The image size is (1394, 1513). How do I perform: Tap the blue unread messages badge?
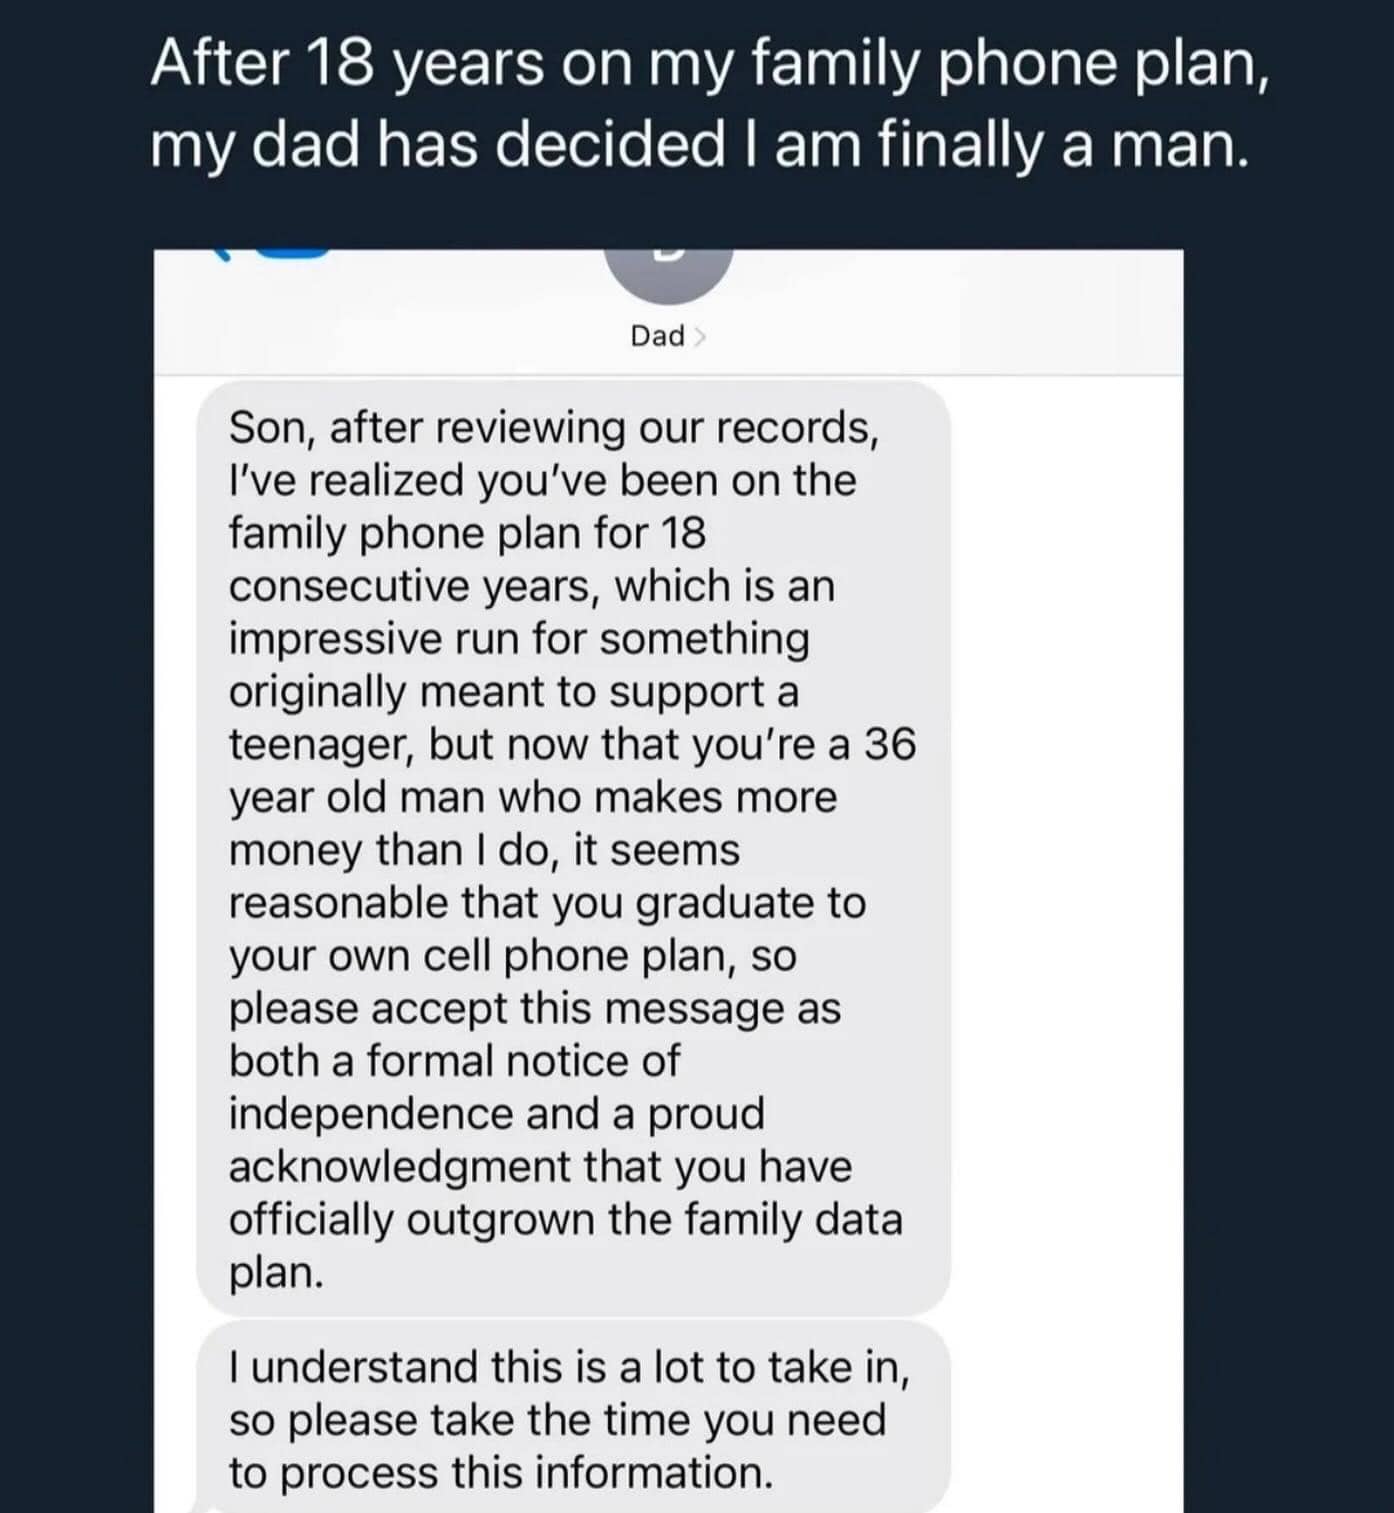292,254
